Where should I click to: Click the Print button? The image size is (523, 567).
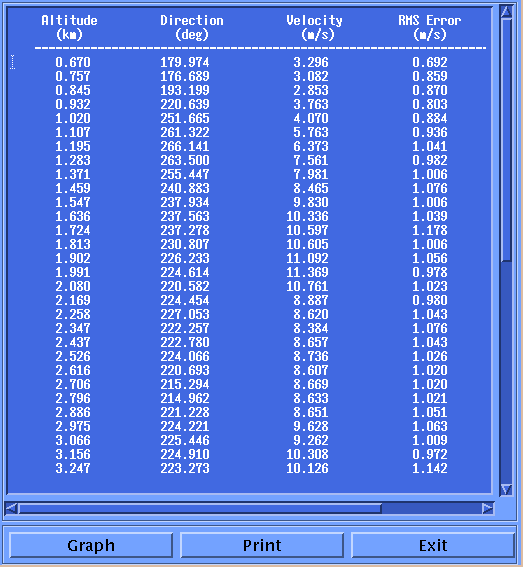[262, 545]
